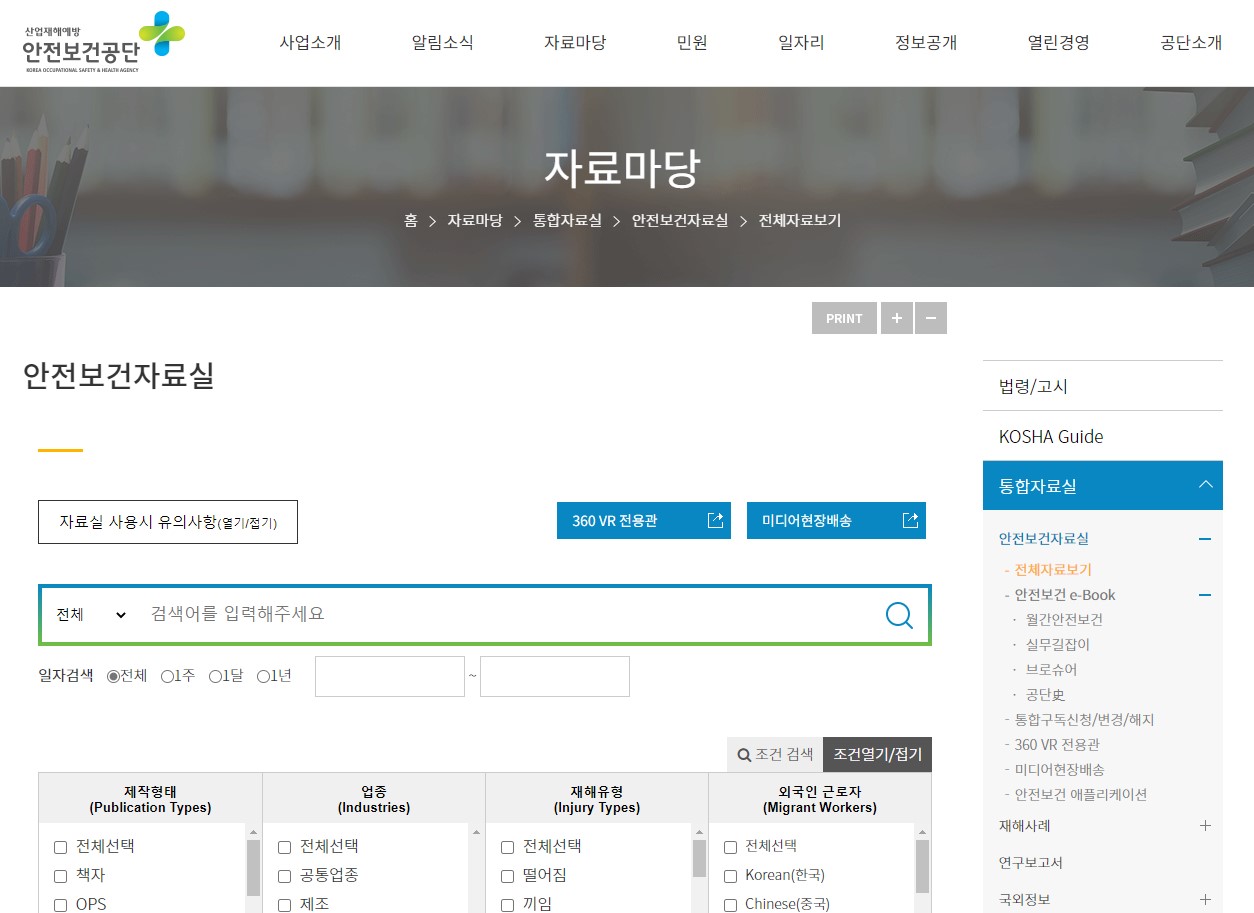Viewport: 1254px width, 913px height.
Task: Open the 민원 top menu
Action: coord(692,42)
